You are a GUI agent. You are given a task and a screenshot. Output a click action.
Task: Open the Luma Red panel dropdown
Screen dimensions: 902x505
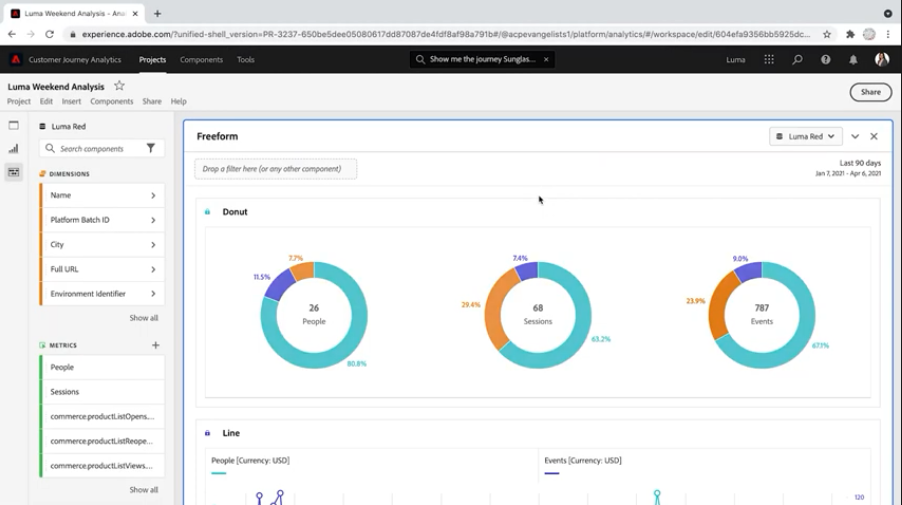click(x=805, y=136)
